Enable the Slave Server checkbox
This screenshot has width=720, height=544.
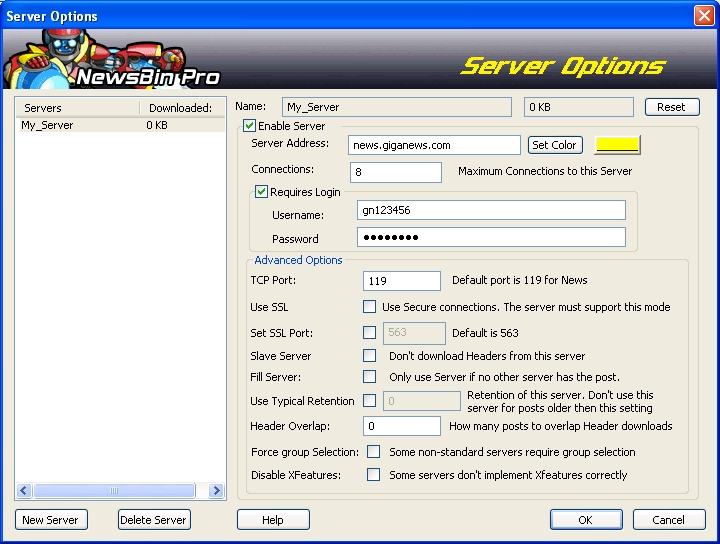point(369,356)
